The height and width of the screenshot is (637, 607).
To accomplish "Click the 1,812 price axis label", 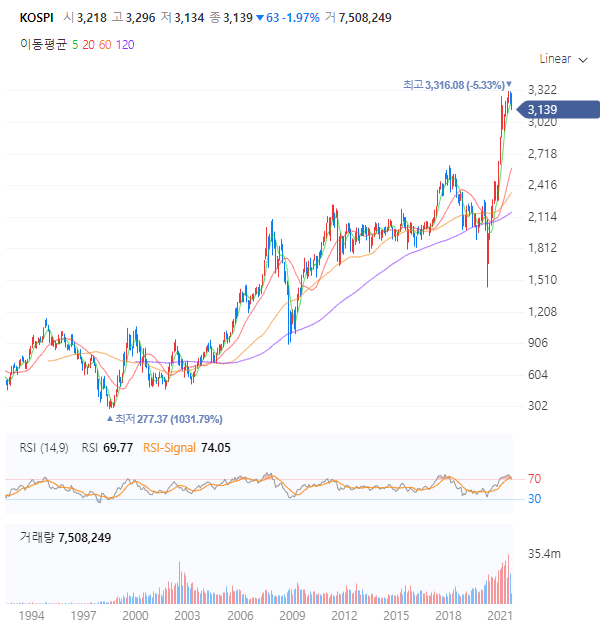I will (542, 248).
